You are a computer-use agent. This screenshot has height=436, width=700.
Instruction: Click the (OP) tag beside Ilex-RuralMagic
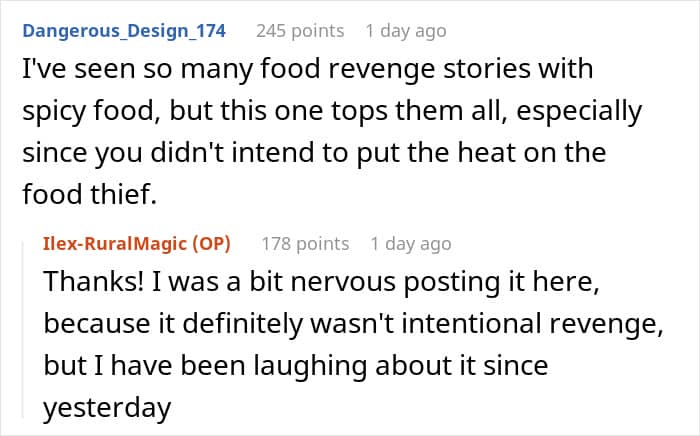click(211, 244)
